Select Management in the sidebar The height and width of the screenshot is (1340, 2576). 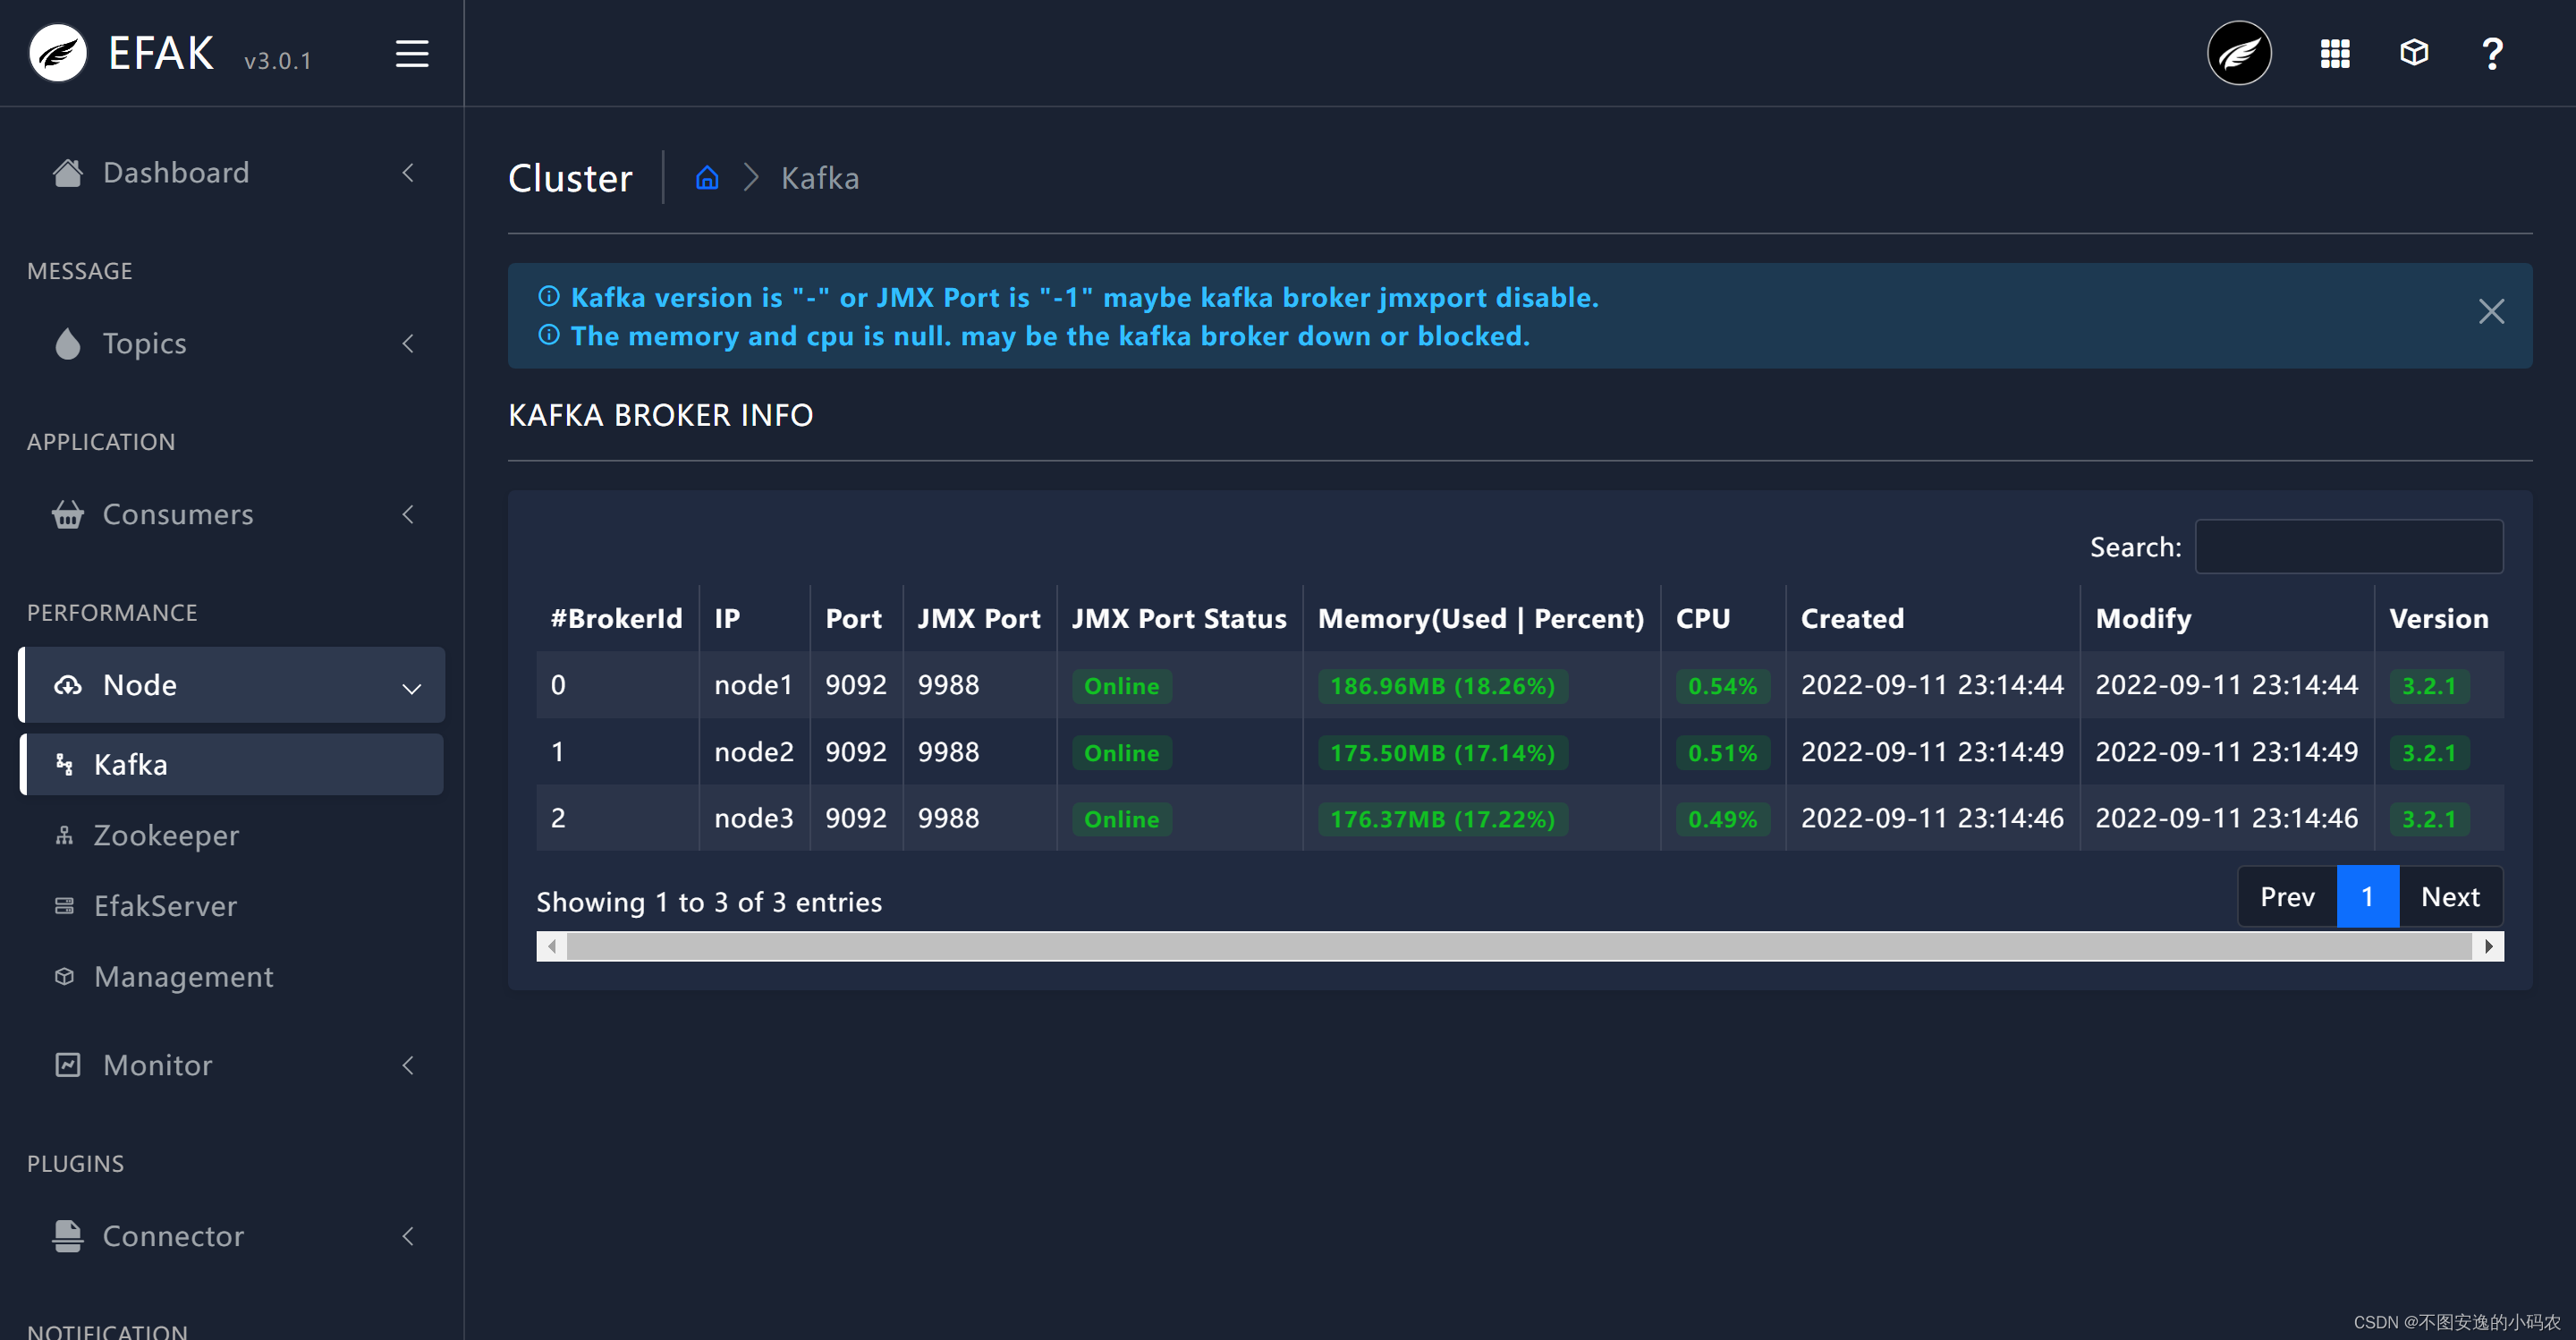point(183,976)
